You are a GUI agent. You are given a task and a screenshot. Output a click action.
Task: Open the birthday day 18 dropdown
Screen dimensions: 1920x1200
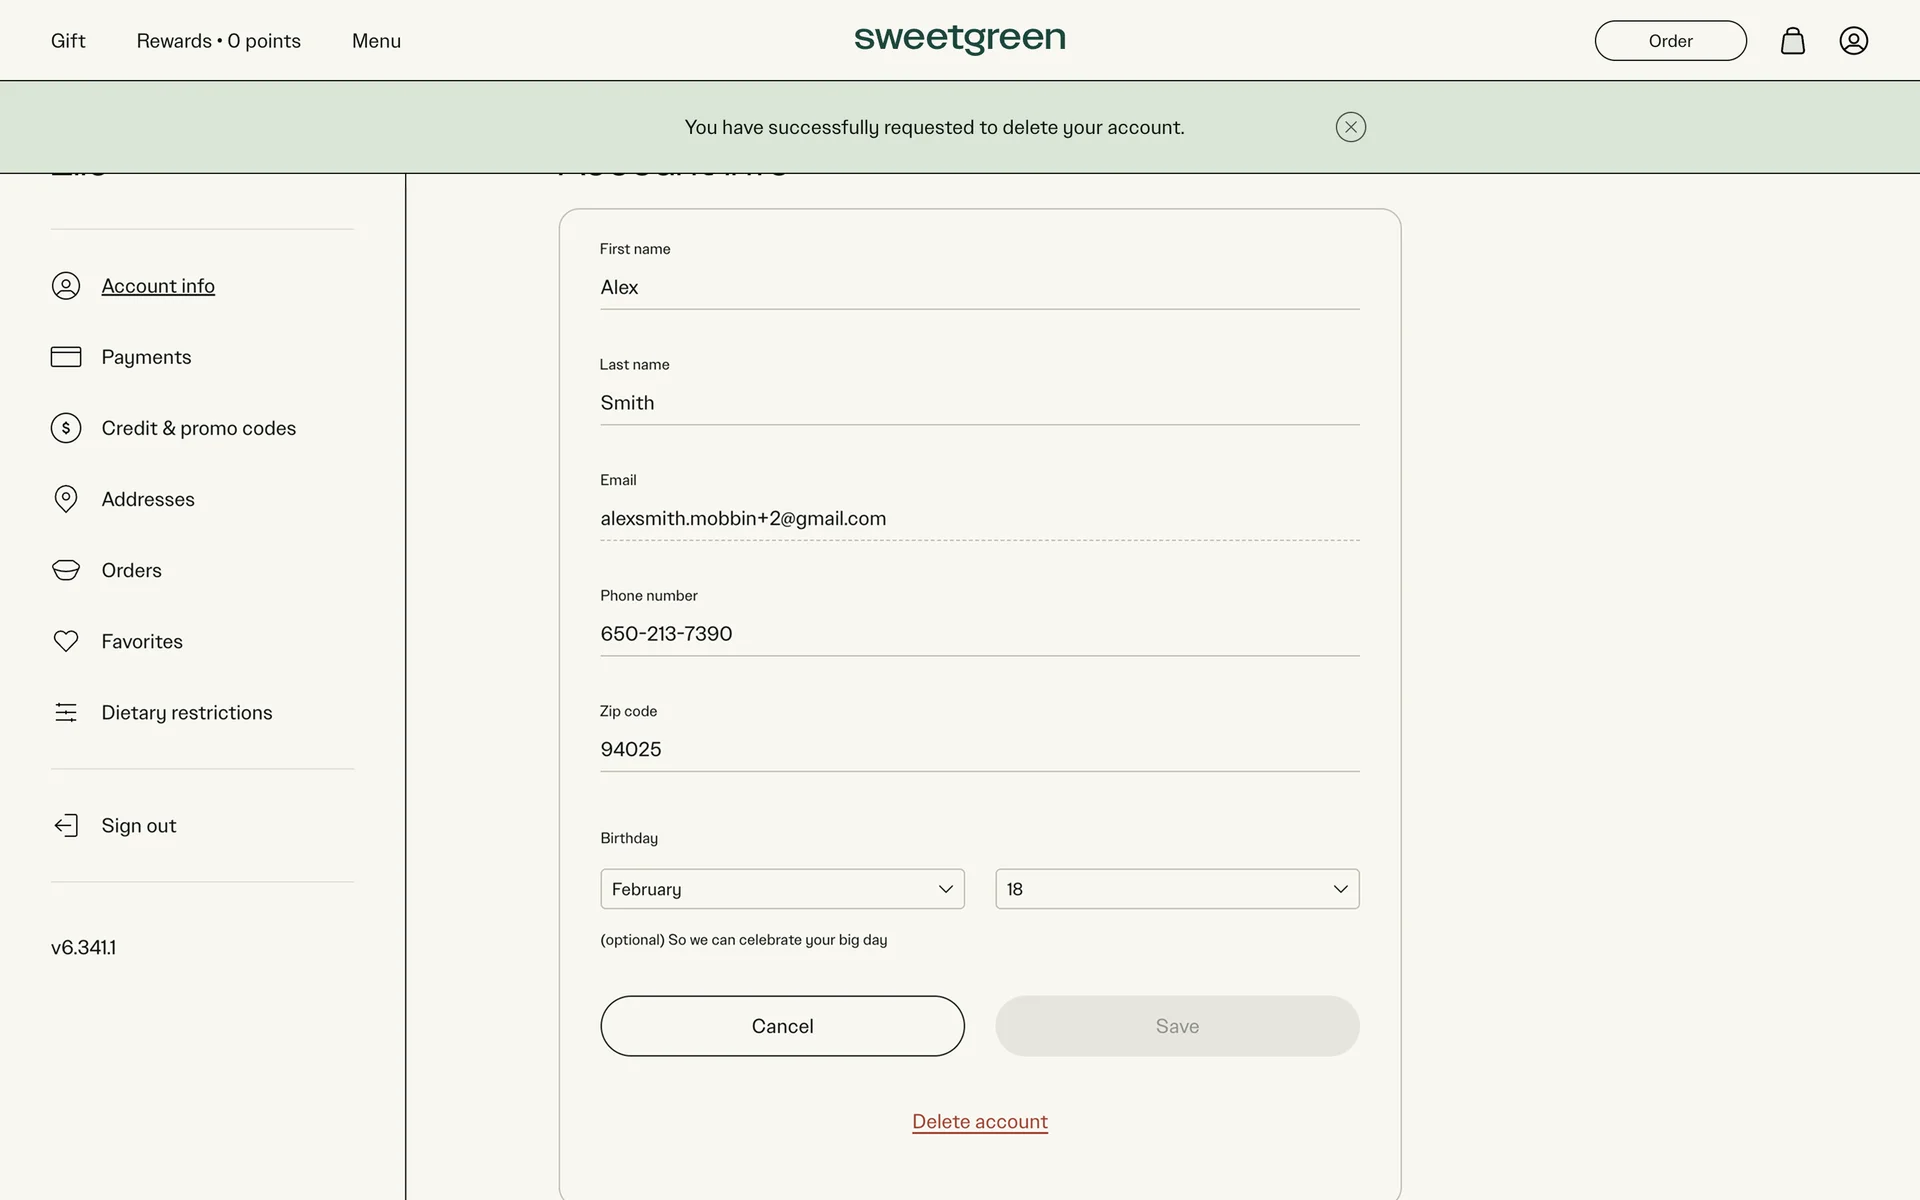coord(1177,889)
